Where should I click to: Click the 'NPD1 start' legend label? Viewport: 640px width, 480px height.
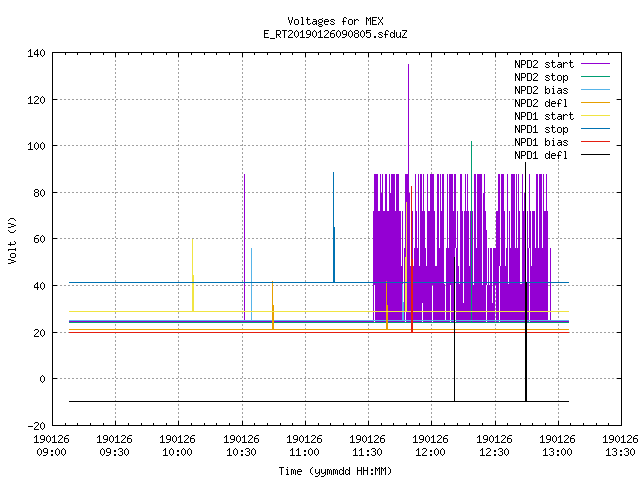tap(544, 116)
